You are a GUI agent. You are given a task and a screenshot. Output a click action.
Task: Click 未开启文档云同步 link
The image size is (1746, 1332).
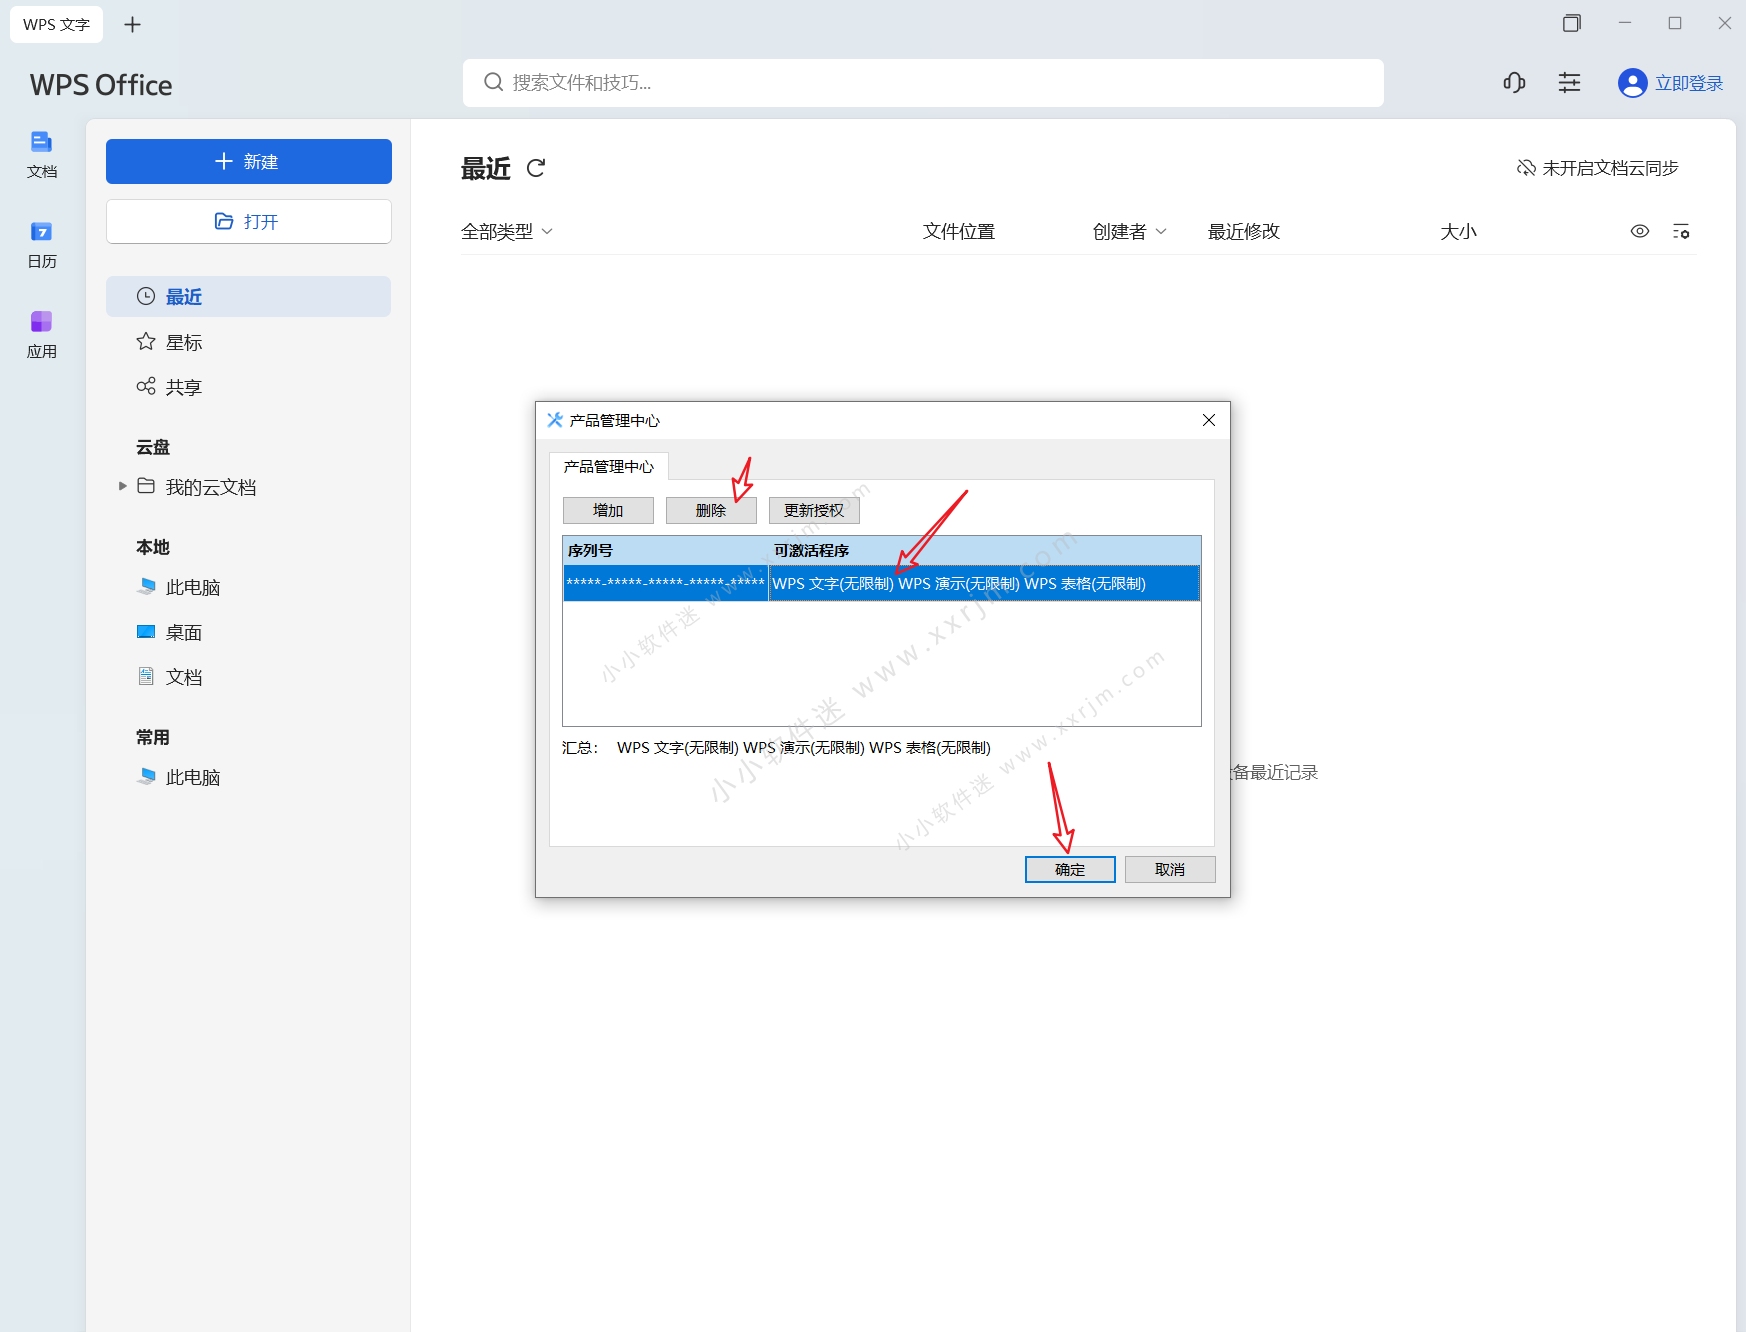tap(1610, 168)
